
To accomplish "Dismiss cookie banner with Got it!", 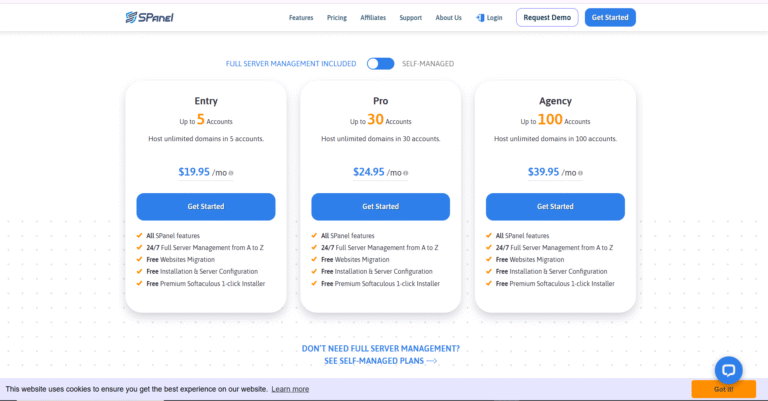I will pos(723,389).
